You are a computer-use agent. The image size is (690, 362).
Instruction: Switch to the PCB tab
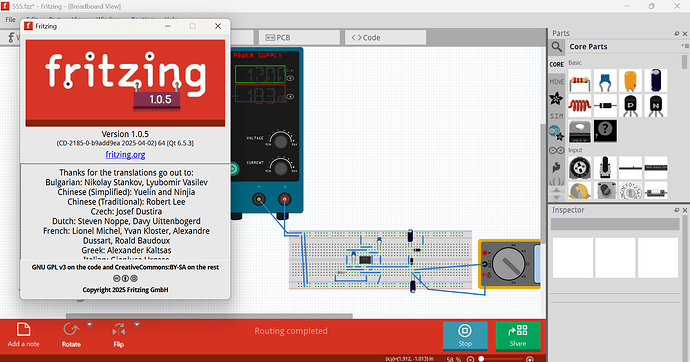pos(299,38)
